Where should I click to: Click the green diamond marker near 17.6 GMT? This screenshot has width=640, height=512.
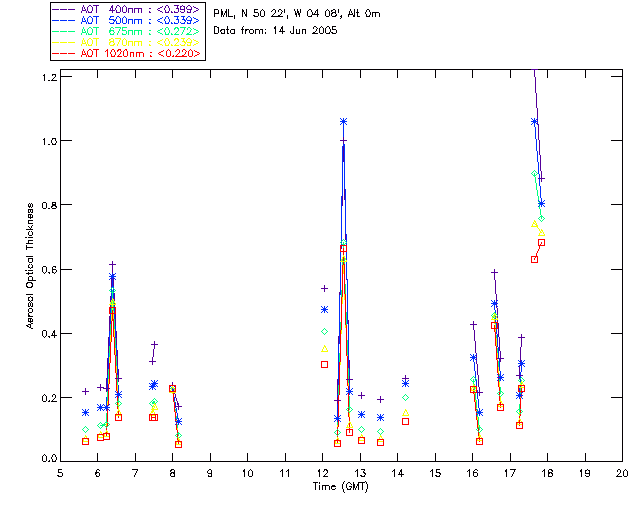click(534, 174)
